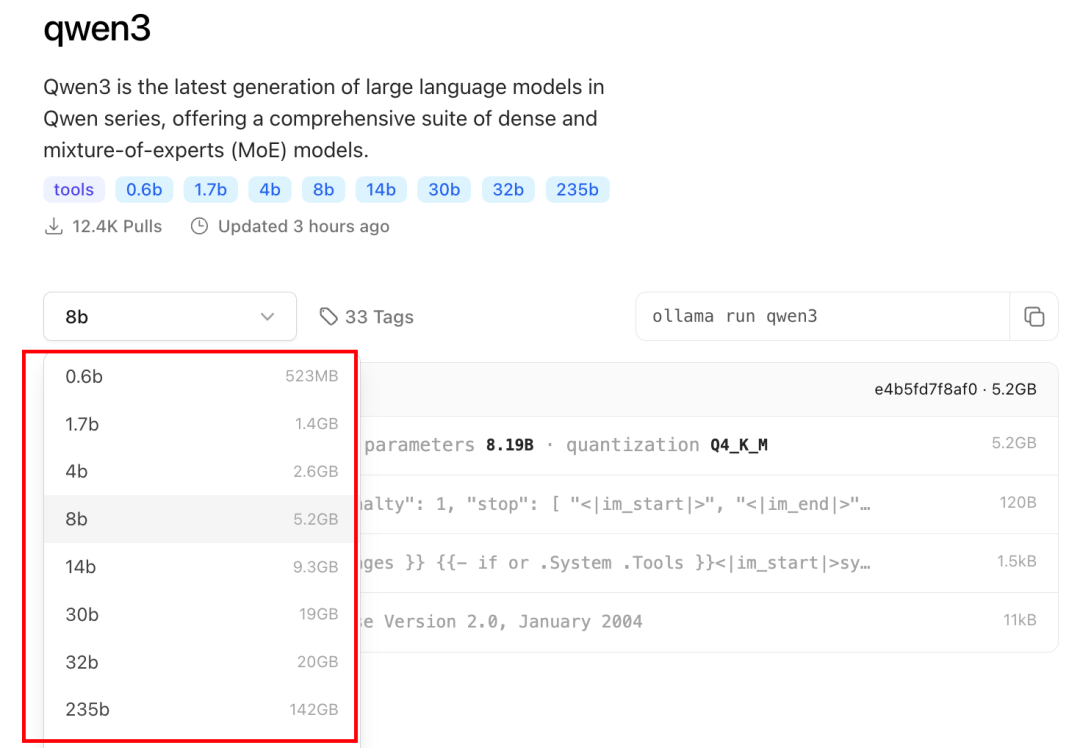1080x748 pixels.
Task: Click the Updated 3 hours ago text
Action: (x=304, y=226)
